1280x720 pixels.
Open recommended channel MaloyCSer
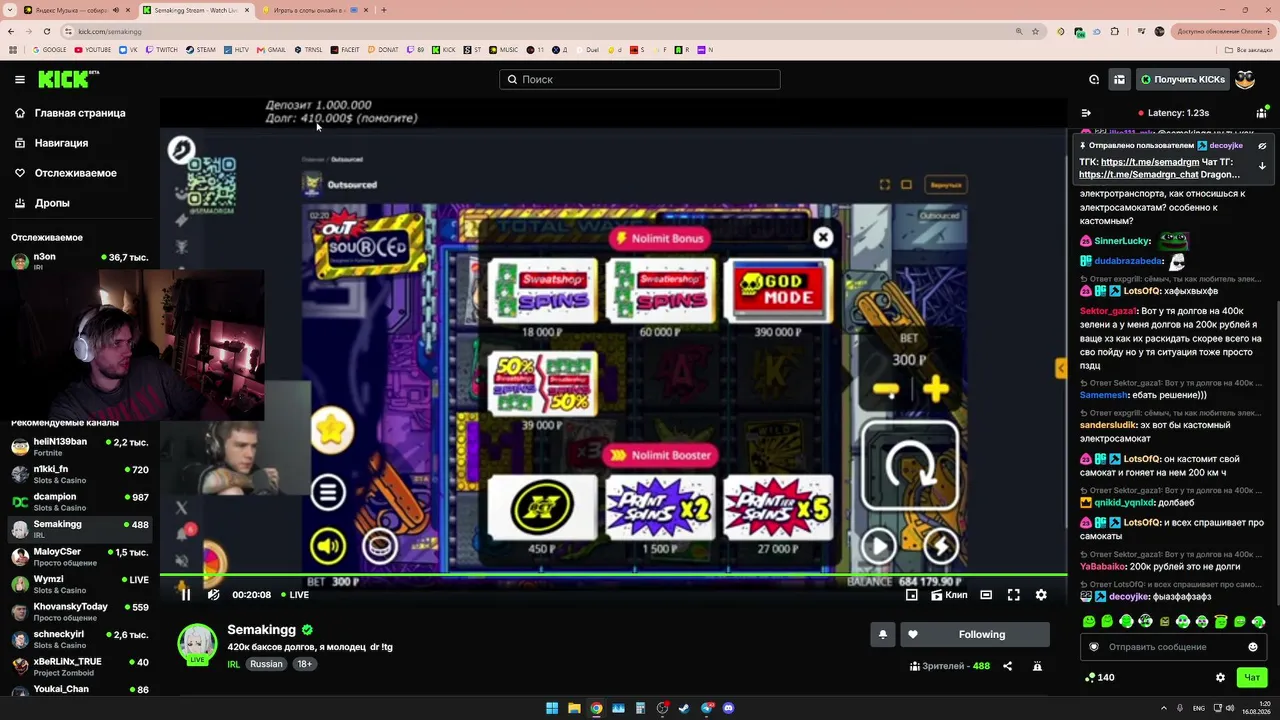(x=80, y=556)
